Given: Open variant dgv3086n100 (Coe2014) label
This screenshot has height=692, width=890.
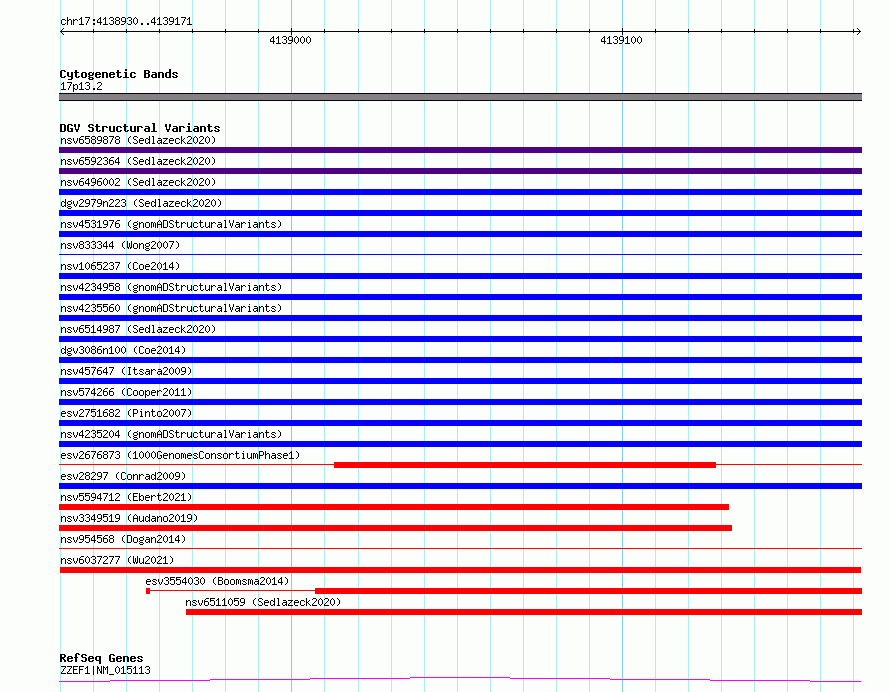Looking at the screenshot, I should (x=123, y=350).
